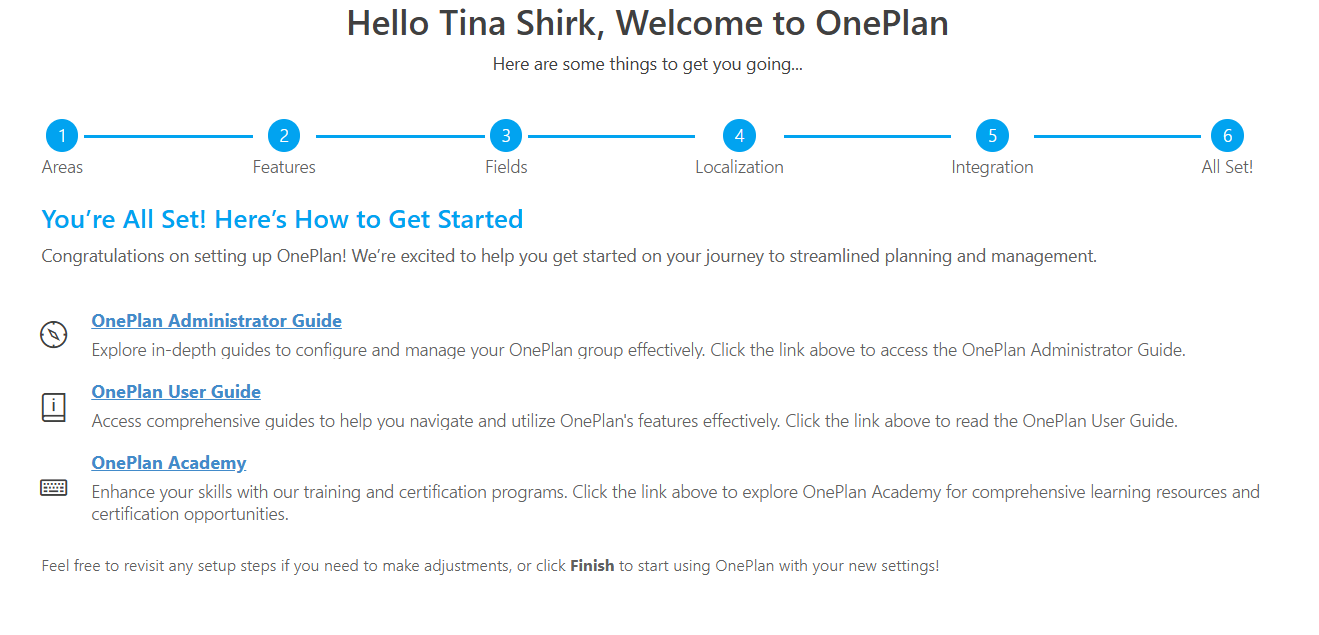Viewport: 1319px width, 635px height.
Task: Open step 4 circle for Localization
Action: (x=739, y=136)
